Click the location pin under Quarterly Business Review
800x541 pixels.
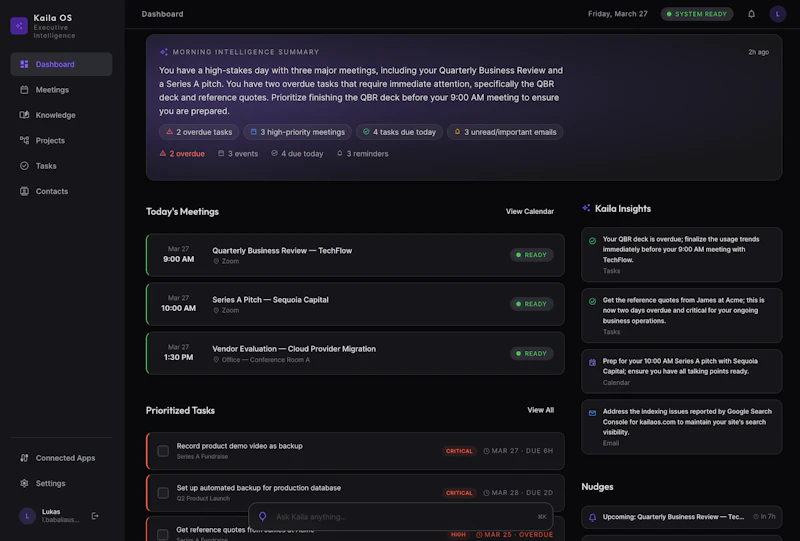[216, 261]
